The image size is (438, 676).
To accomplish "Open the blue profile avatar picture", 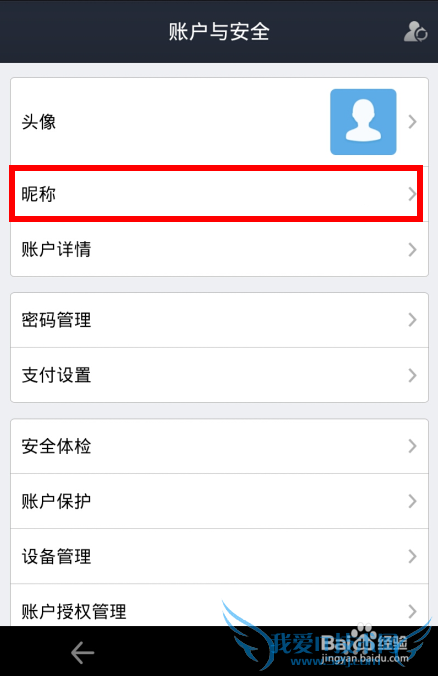I will [x=363, y=122].
